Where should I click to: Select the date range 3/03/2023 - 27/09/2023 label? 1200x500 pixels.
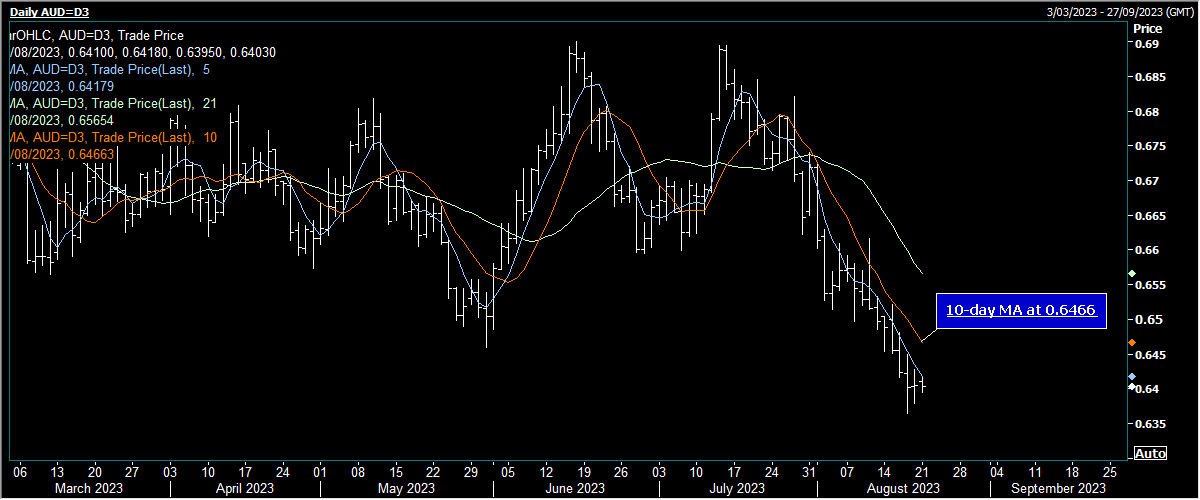coord(1120,11)
